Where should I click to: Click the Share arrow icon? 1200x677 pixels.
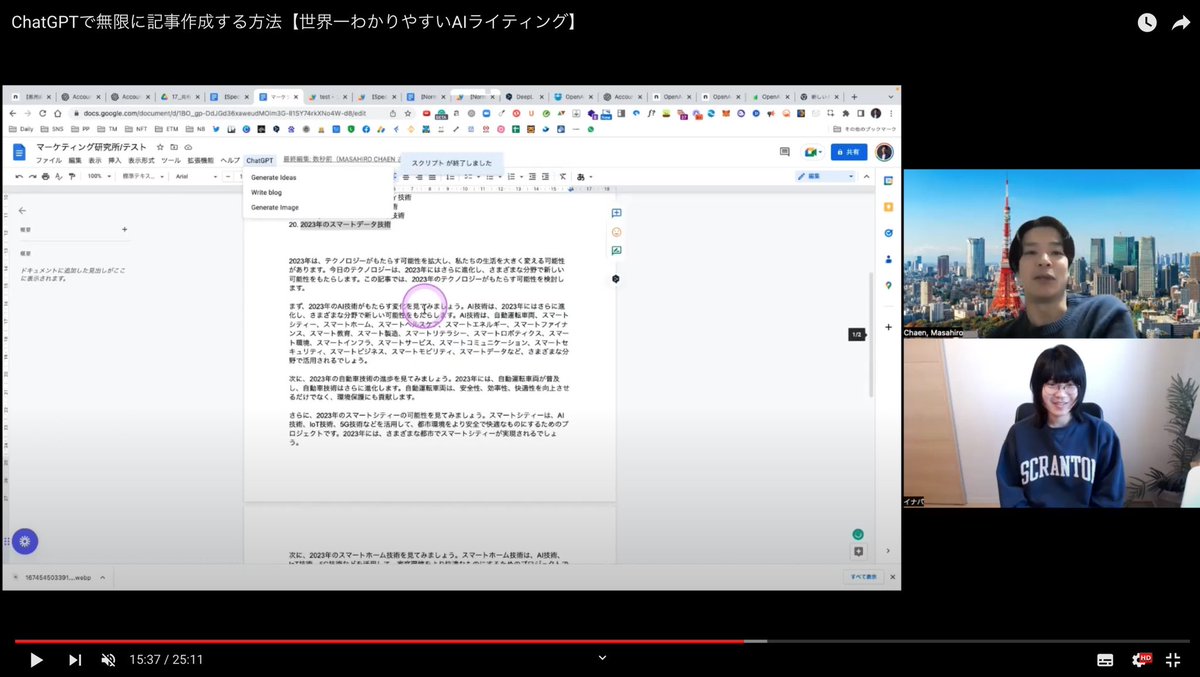tap(1180, 22)
